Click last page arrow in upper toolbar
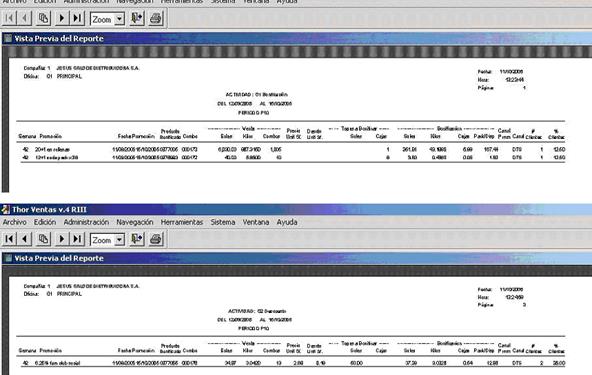 (x=77, y=18)
